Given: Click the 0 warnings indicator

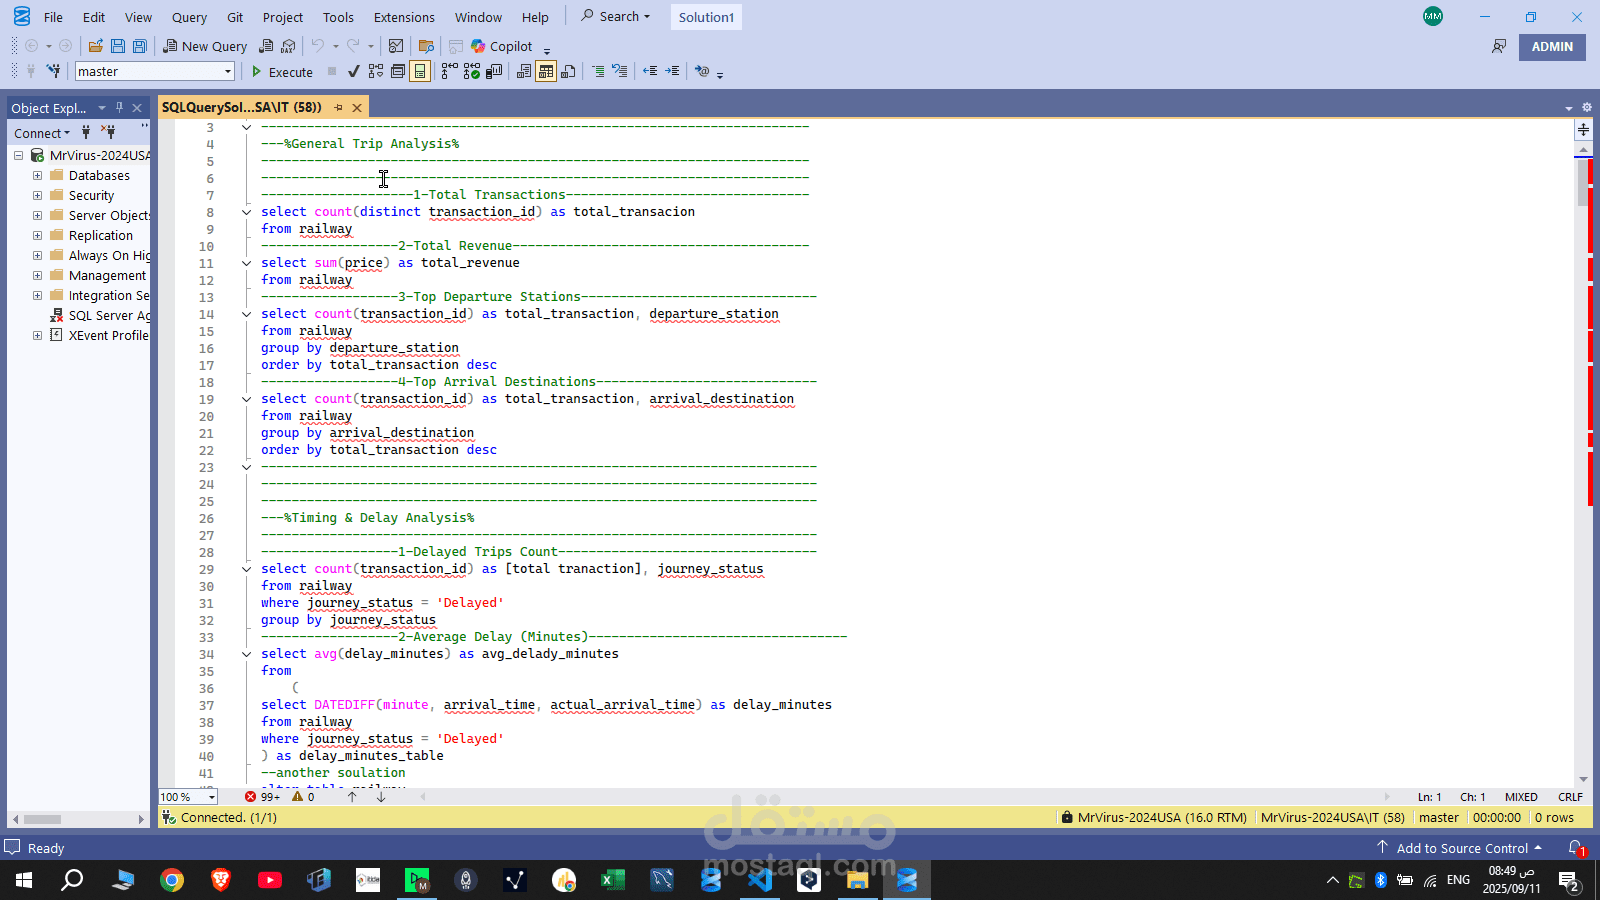Looking at the screenshot, I should 303,797.
